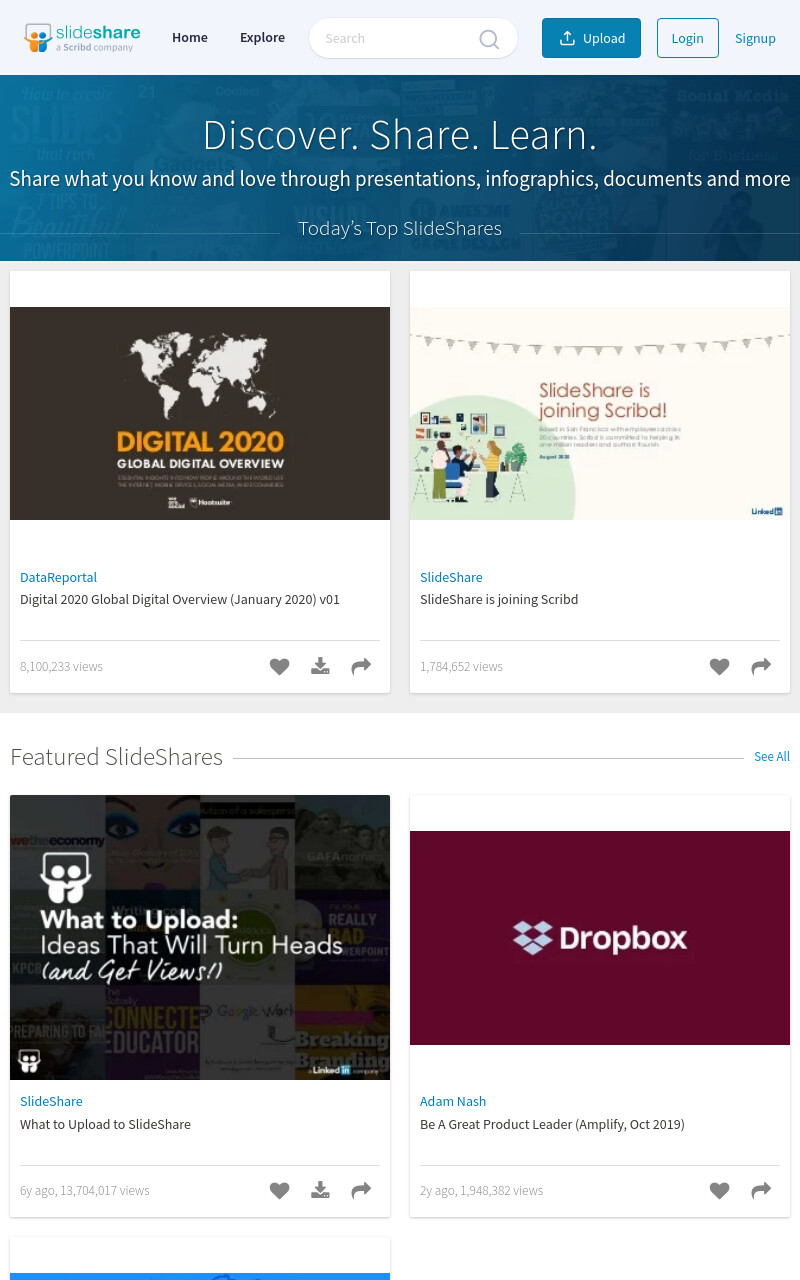Open SlideShare author link on What to Upload card
This screenshot has height=1280, width=800.
click(x=51, y=1101)
